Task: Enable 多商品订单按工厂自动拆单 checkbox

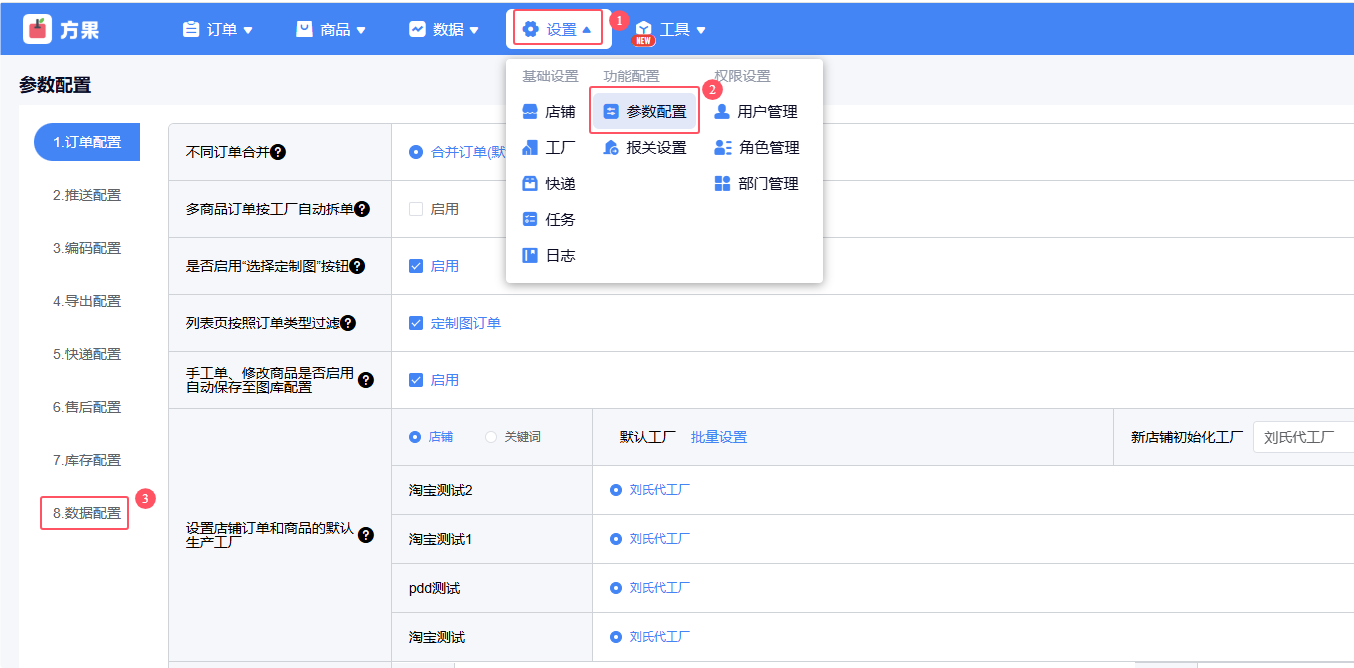Action: pyautogui.click(x=416, y=209)
